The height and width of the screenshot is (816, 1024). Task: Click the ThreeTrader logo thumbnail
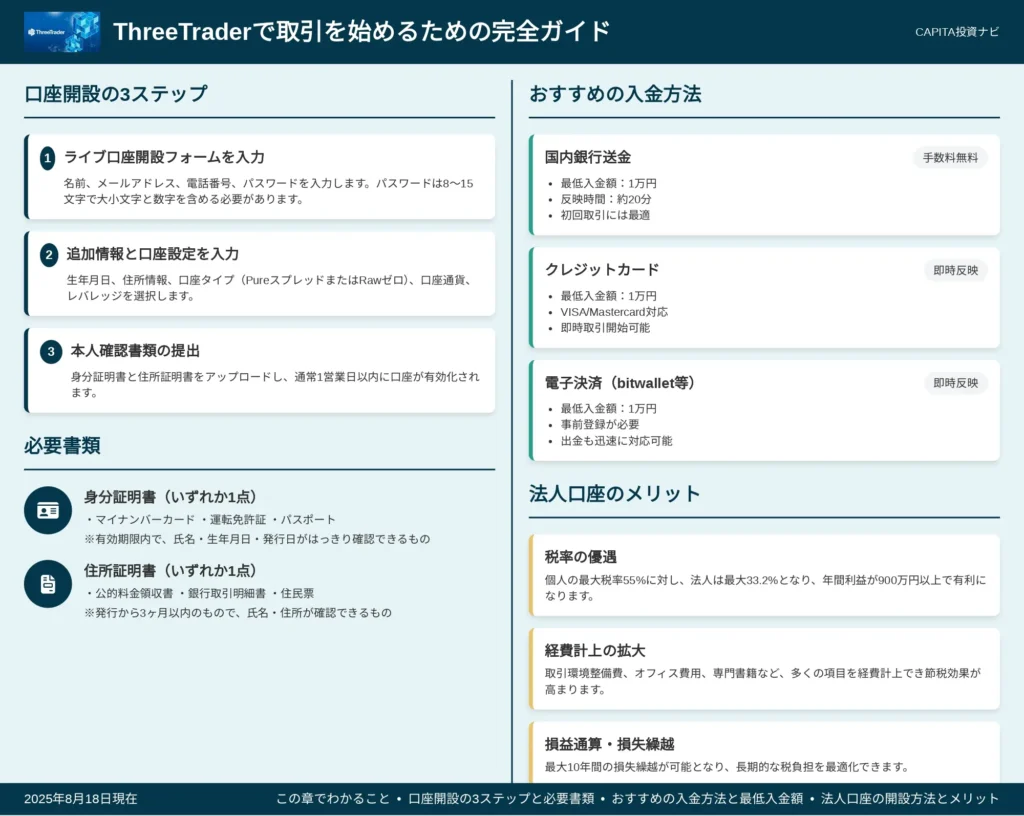click(62, 31)
